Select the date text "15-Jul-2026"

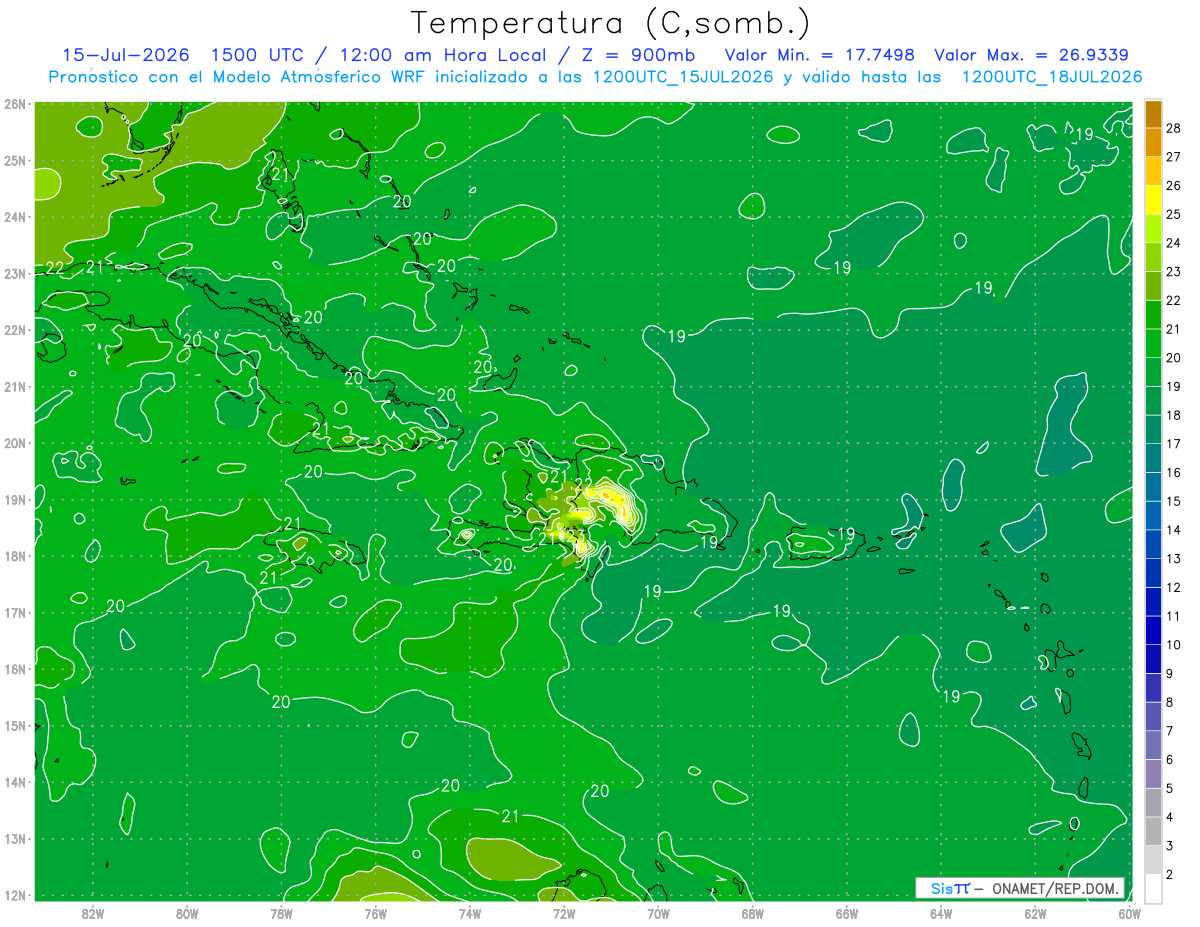click(x=126, y=55)
